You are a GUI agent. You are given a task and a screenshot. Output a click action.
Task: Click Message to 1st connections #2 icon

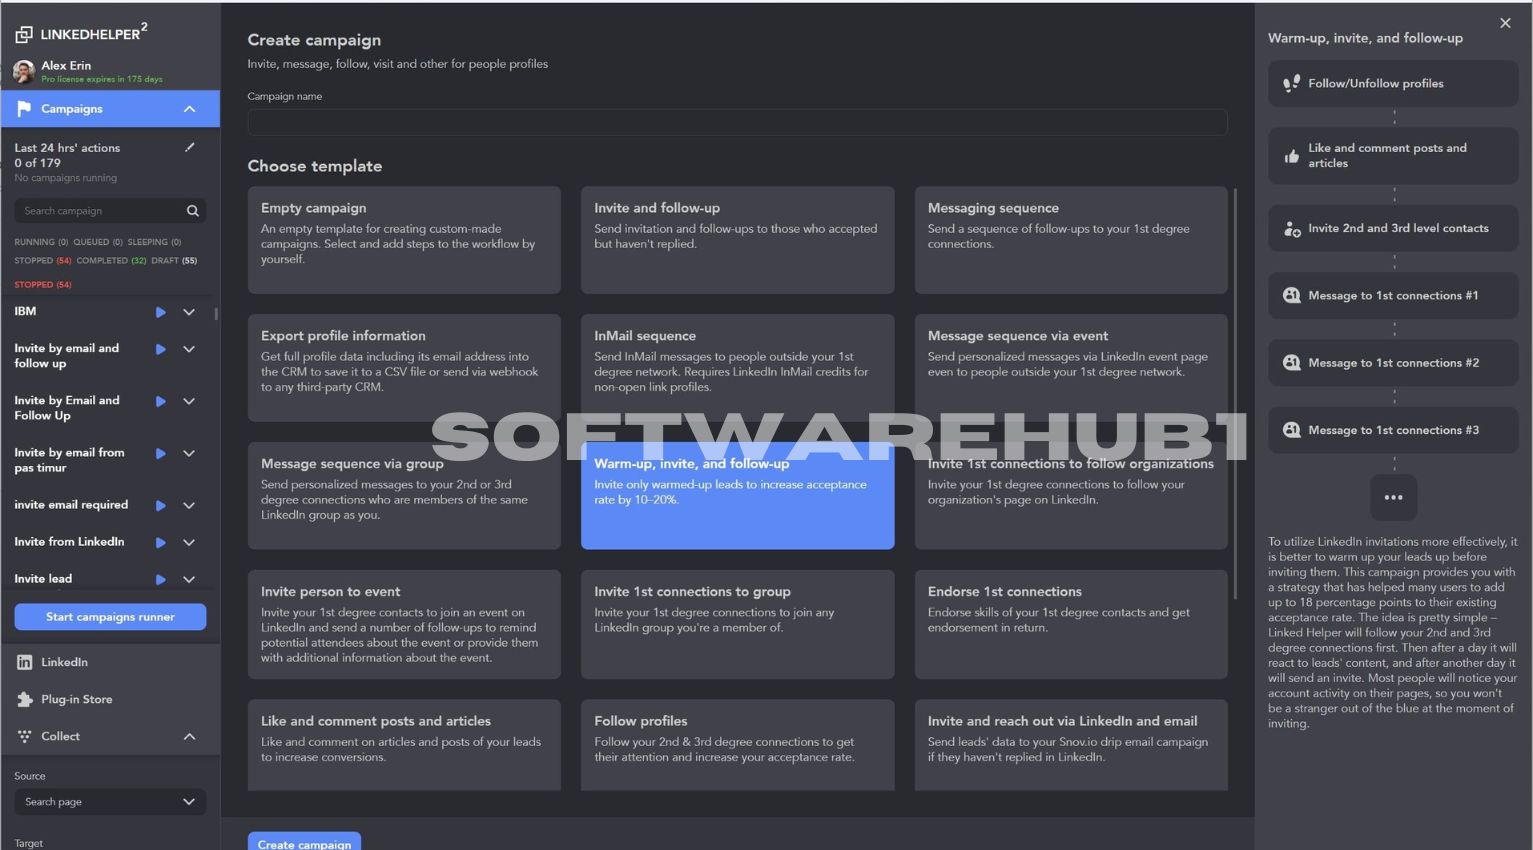click(x=1292, y=362)
